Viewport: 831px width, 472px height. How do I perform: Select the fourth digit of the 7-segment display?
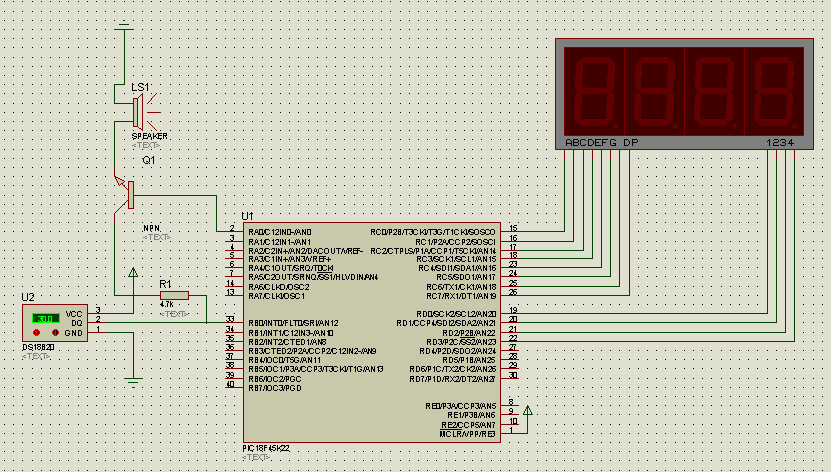click(x=774, y=92)
